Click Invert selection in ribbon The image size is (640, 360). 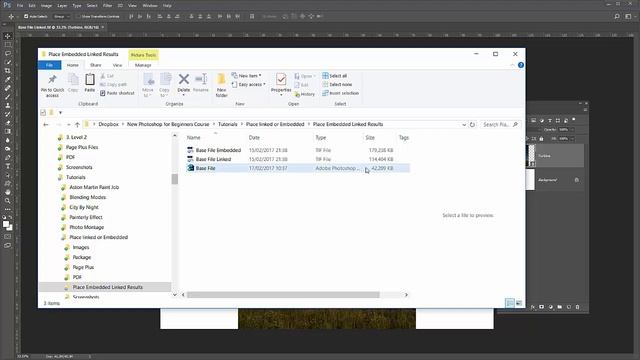(x=340, y=93)
